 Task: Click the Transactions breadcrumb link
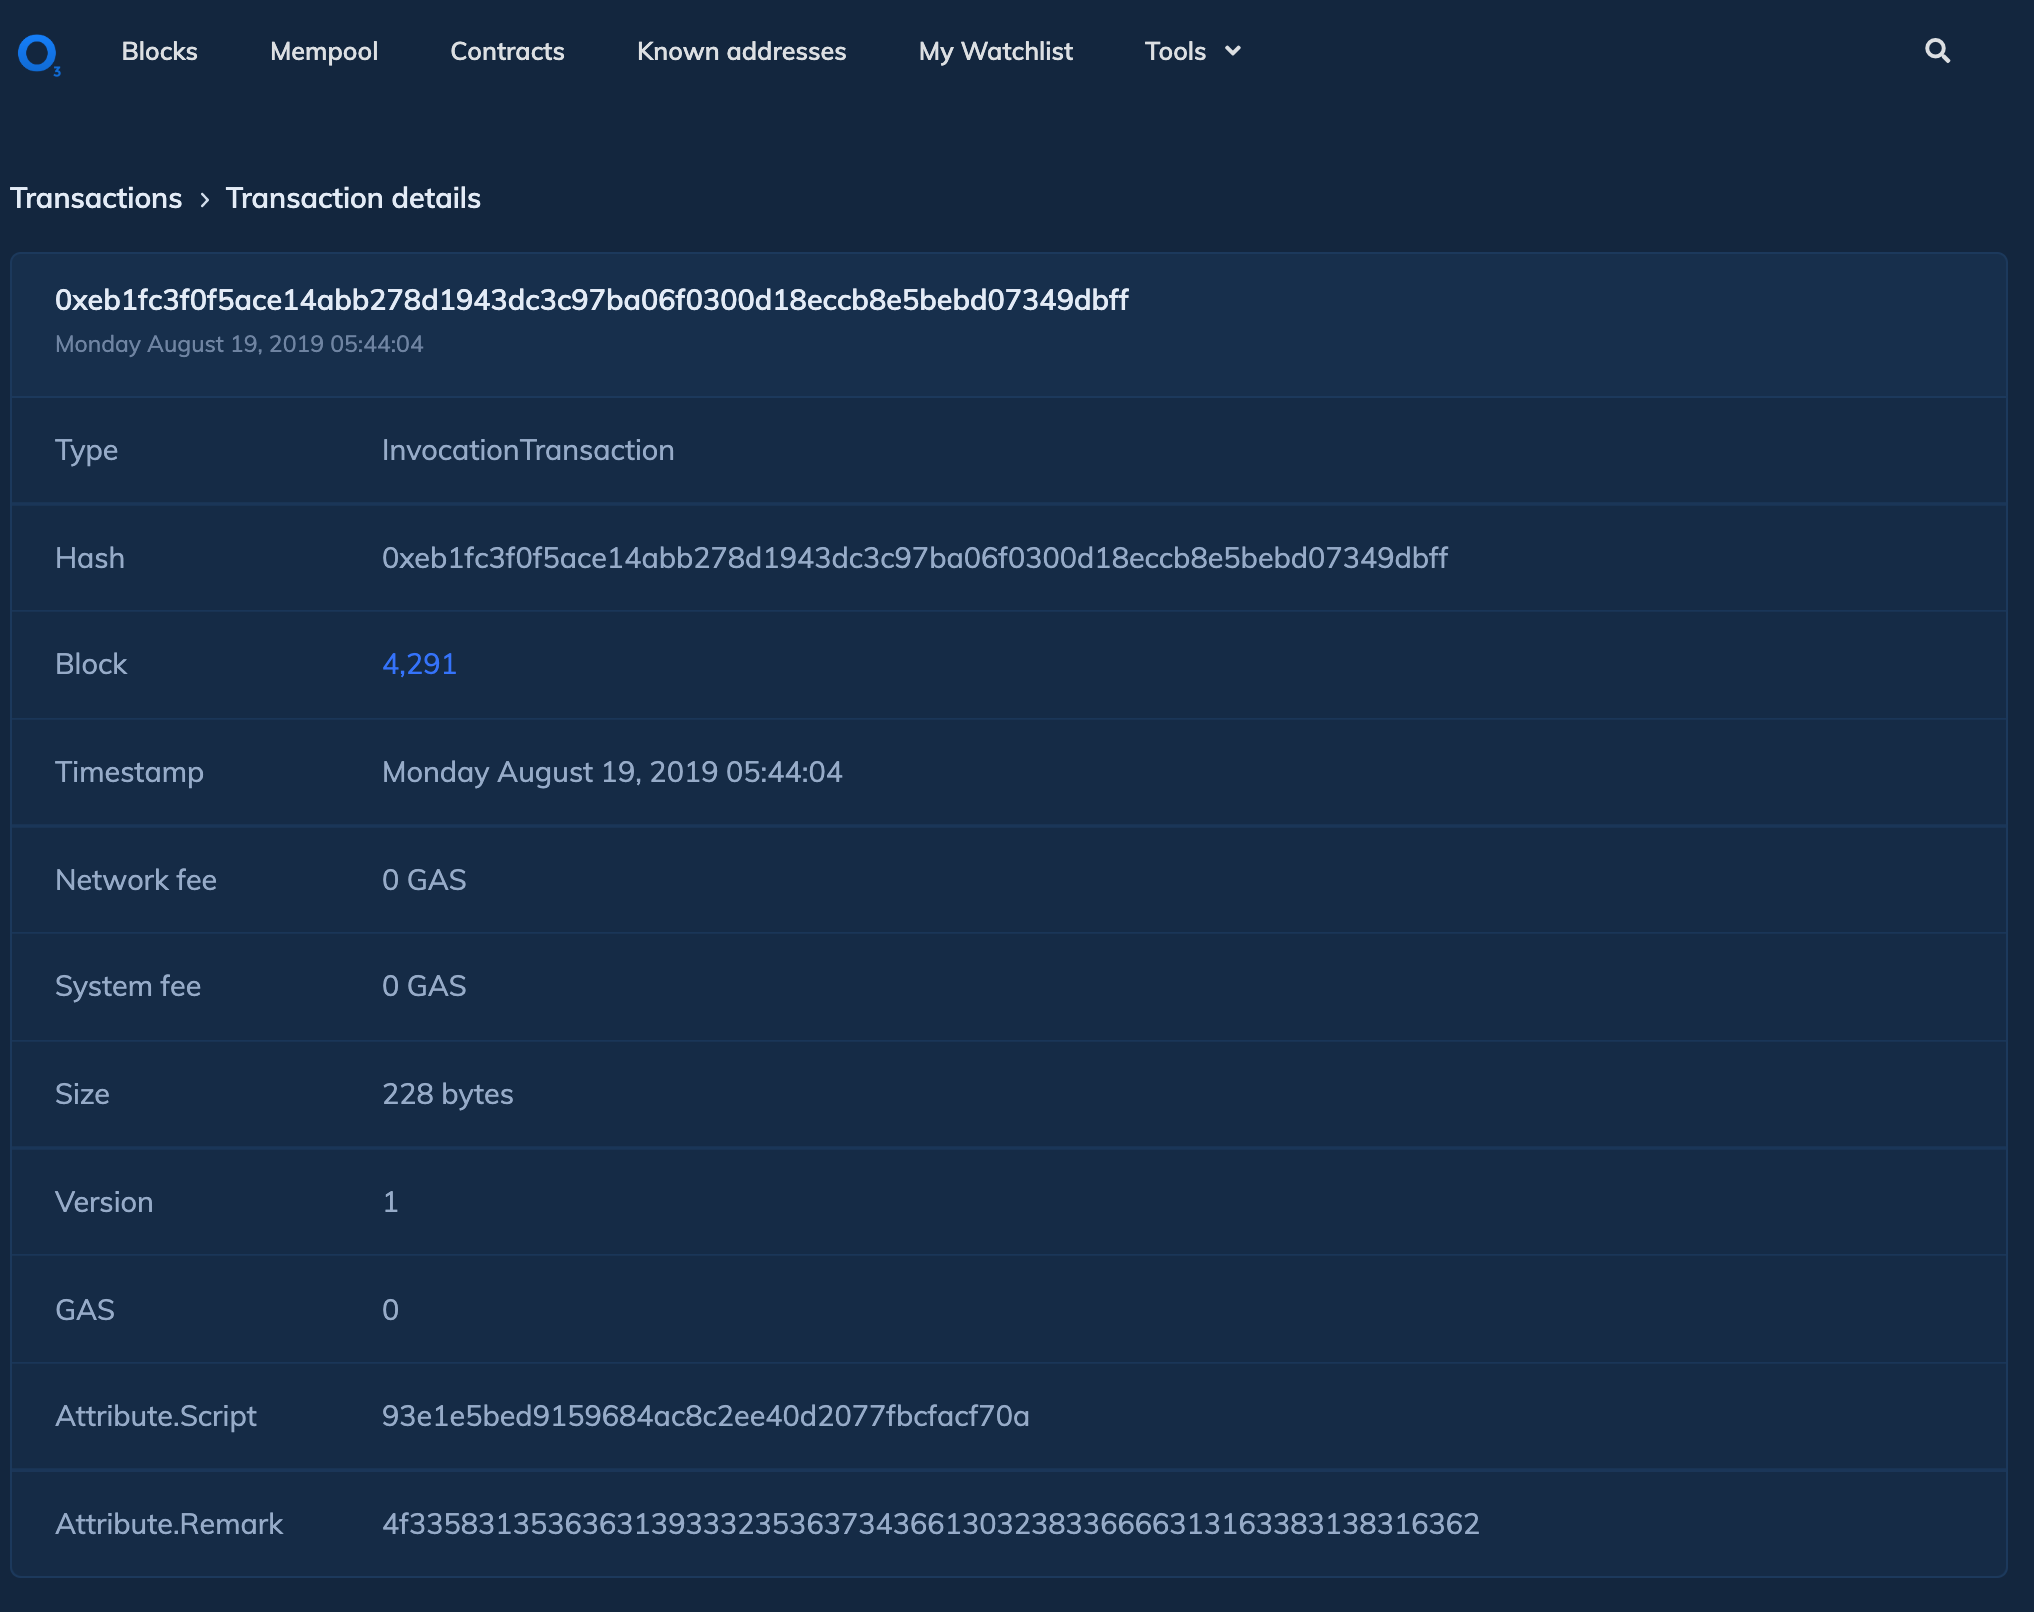coord(96,198)
